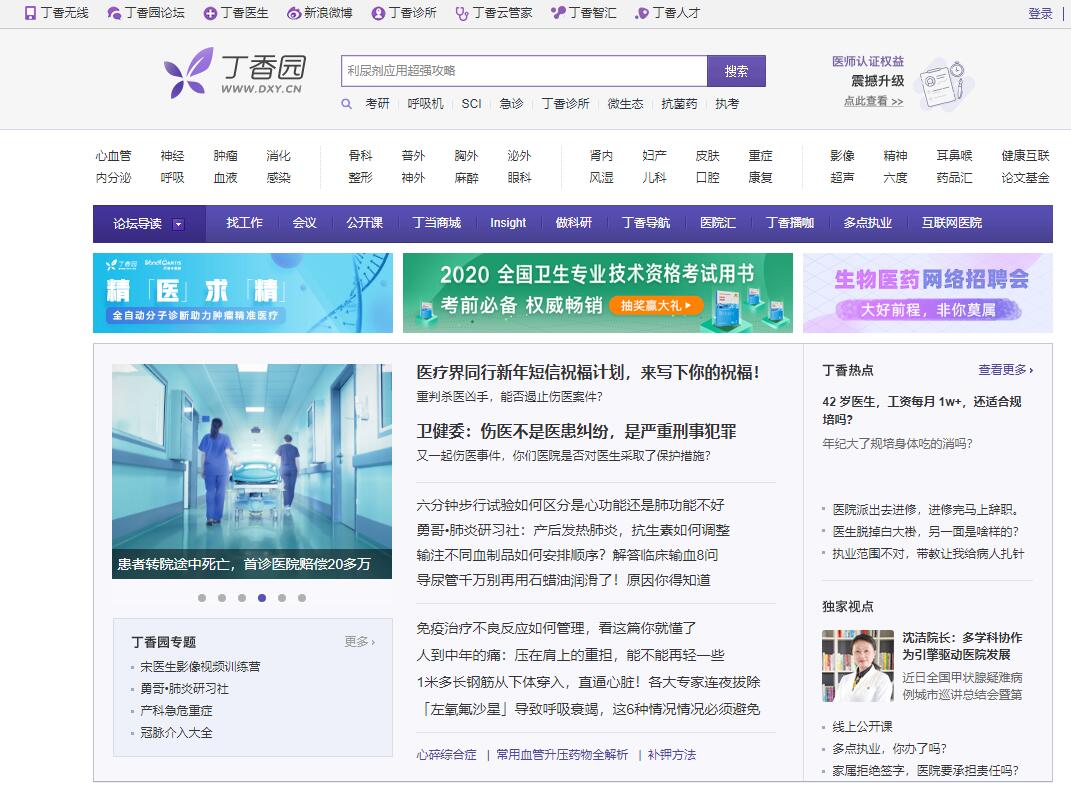
Task: Click the clipboard illustration for physician certification
Action: 945,85
